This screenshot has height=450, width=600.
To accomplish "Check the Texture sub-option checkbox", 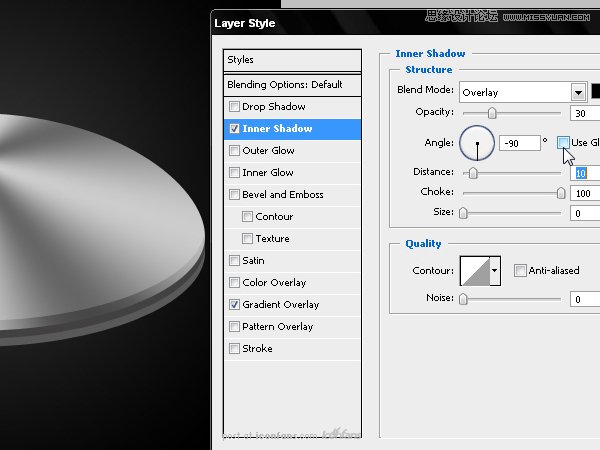I will pos(247,238).
